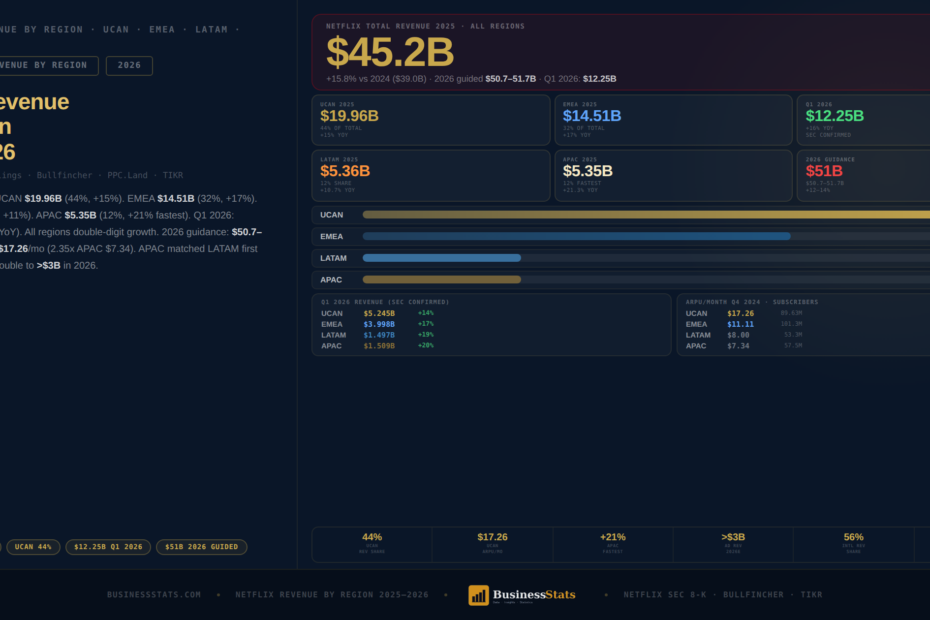930x620 pixels.
Task: Click the LATAM 2025 $5.36B card
Action: coord(431,176)
